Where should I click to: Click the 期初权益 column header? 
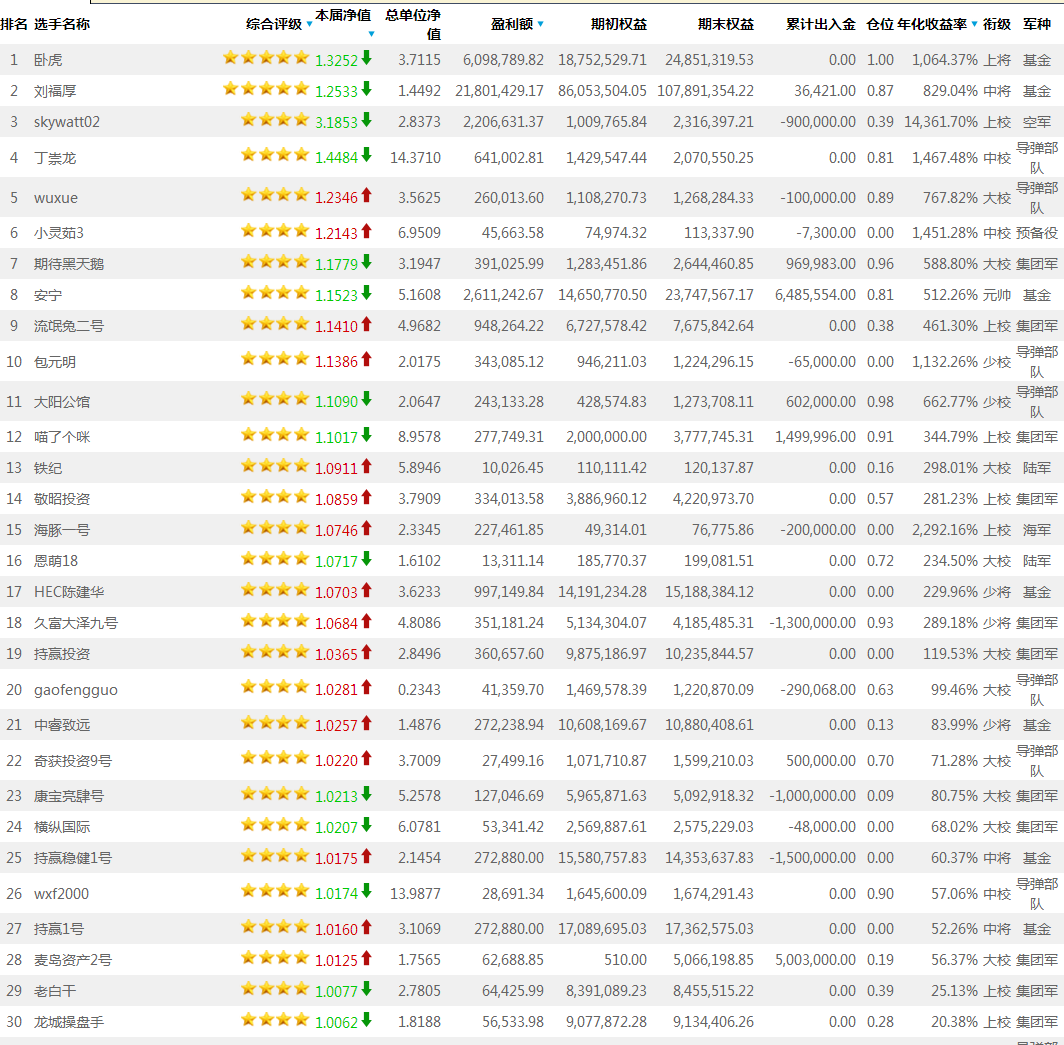[x=618, y=24]
